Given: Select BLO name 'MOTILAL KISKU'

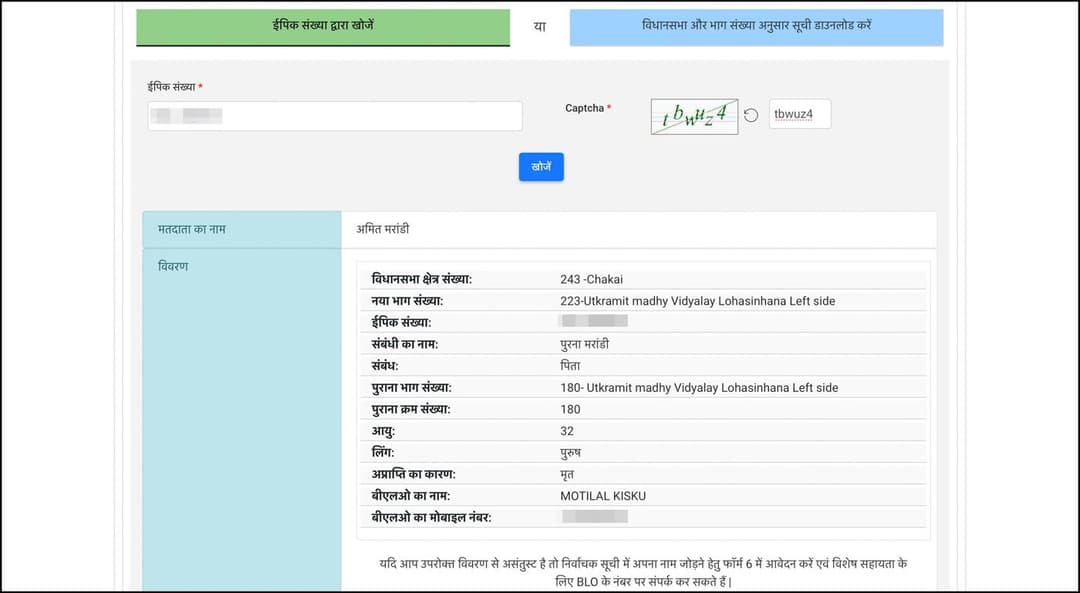Looking at the screenshot, I should click(603, 496).
